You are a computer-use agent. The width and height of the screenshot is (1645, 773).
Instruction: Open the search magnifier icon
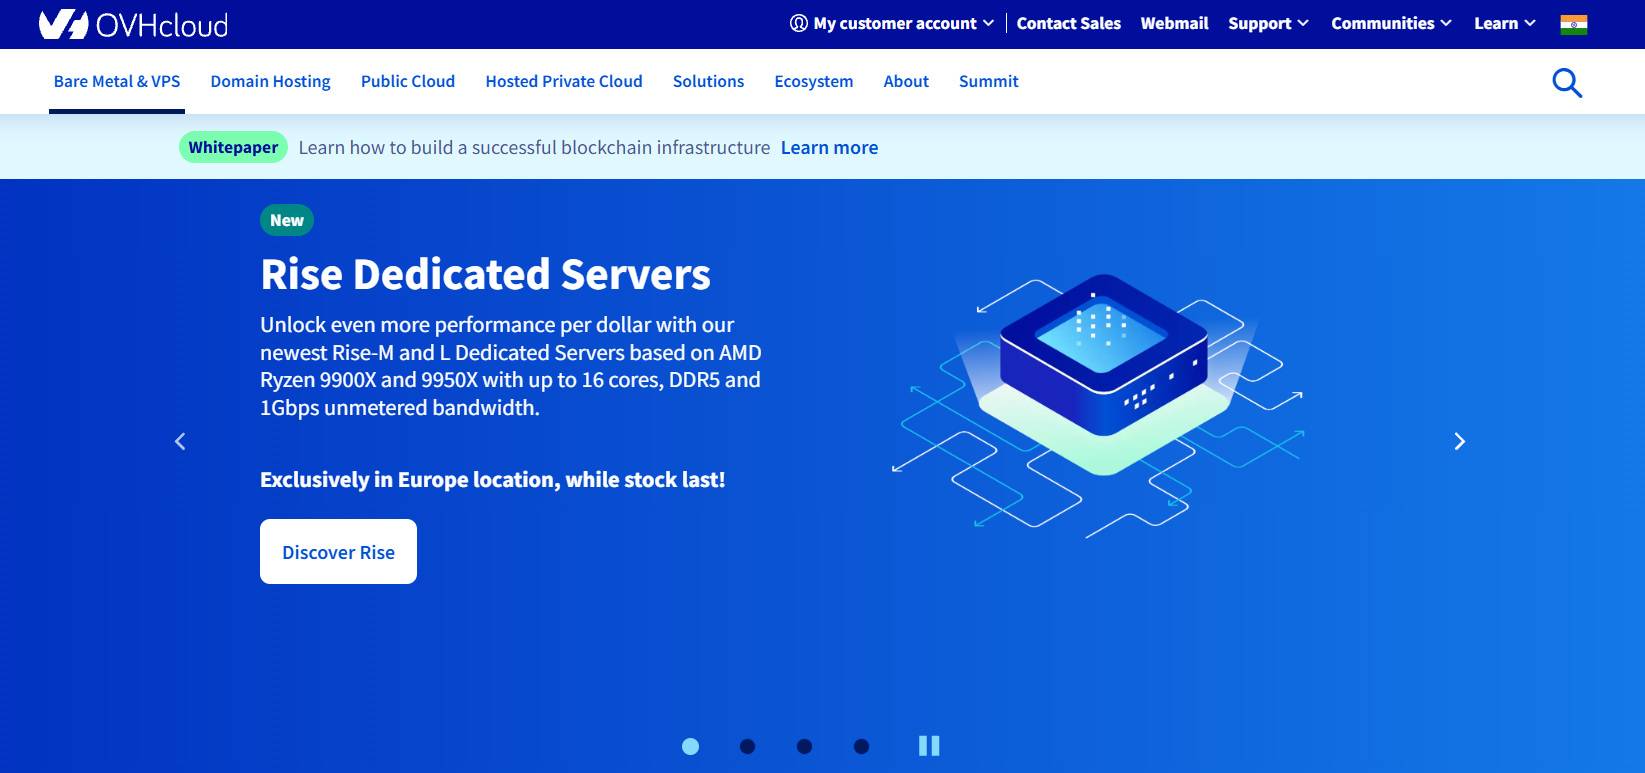1567,82
